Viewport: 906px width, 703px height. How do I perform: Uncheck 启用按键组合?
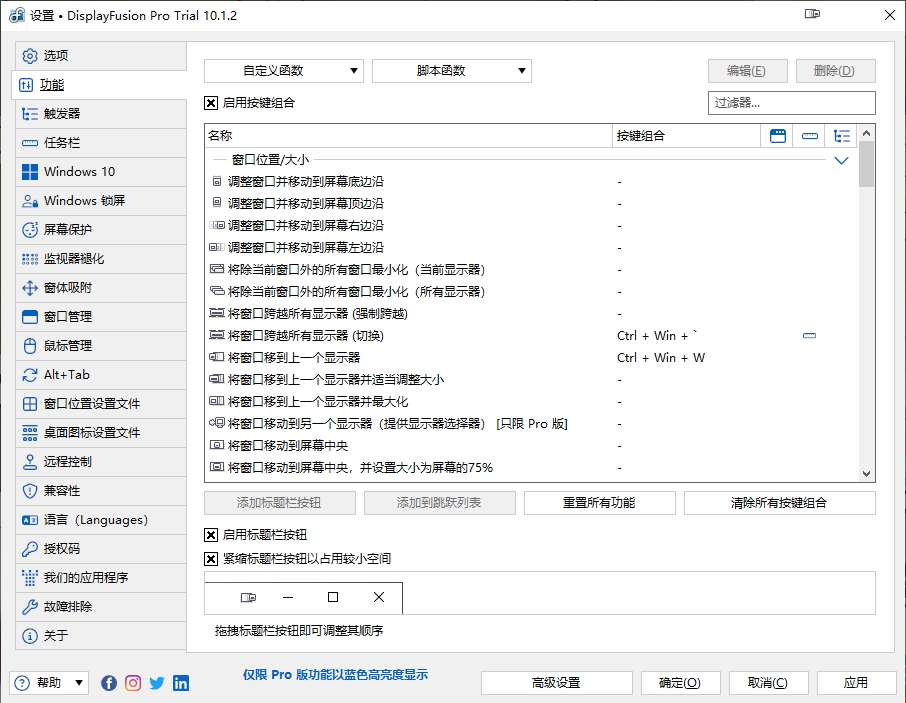(210, 102)
